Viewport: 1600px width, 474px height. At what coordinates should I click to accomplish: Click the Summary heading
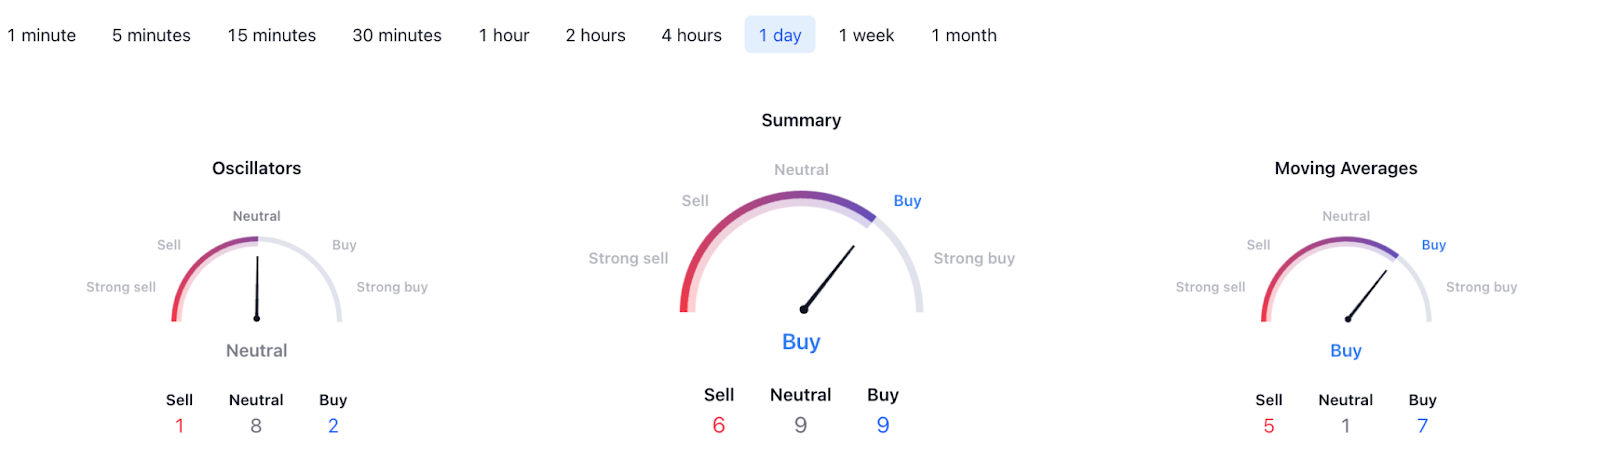click(801, 120)
